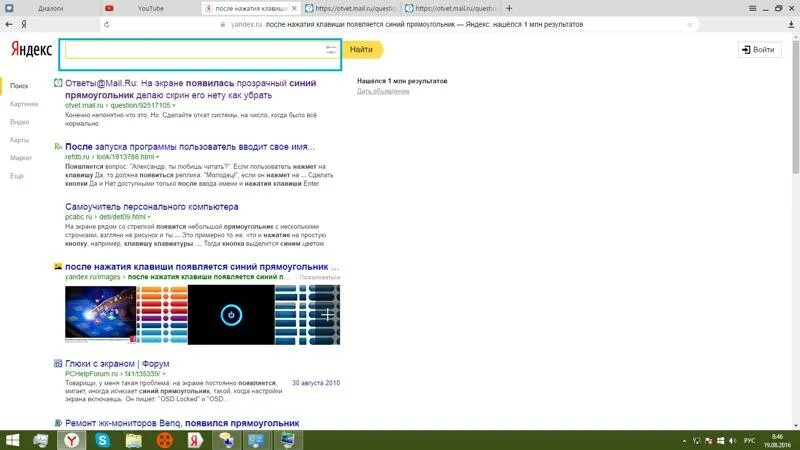Switch input language РУС in tray
This screenshot has width=800, height=450.
click(x=749, y=441)
